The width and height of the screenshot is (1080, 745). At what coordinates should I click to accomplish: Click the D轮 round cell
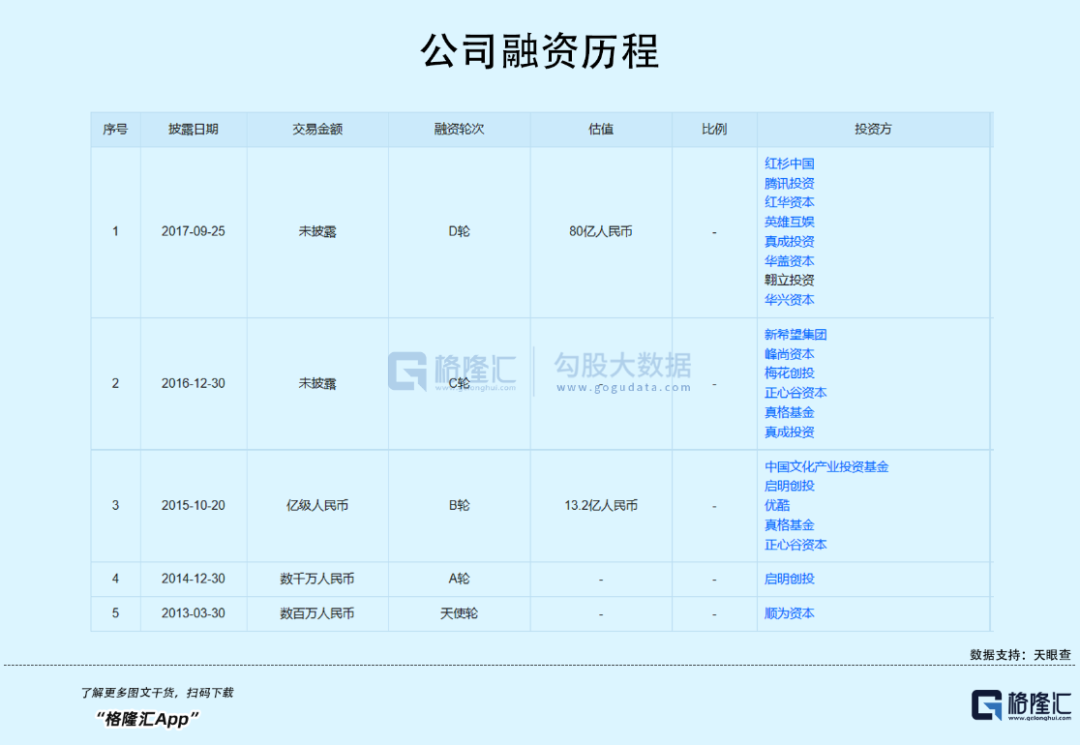(x=459, y=232)
